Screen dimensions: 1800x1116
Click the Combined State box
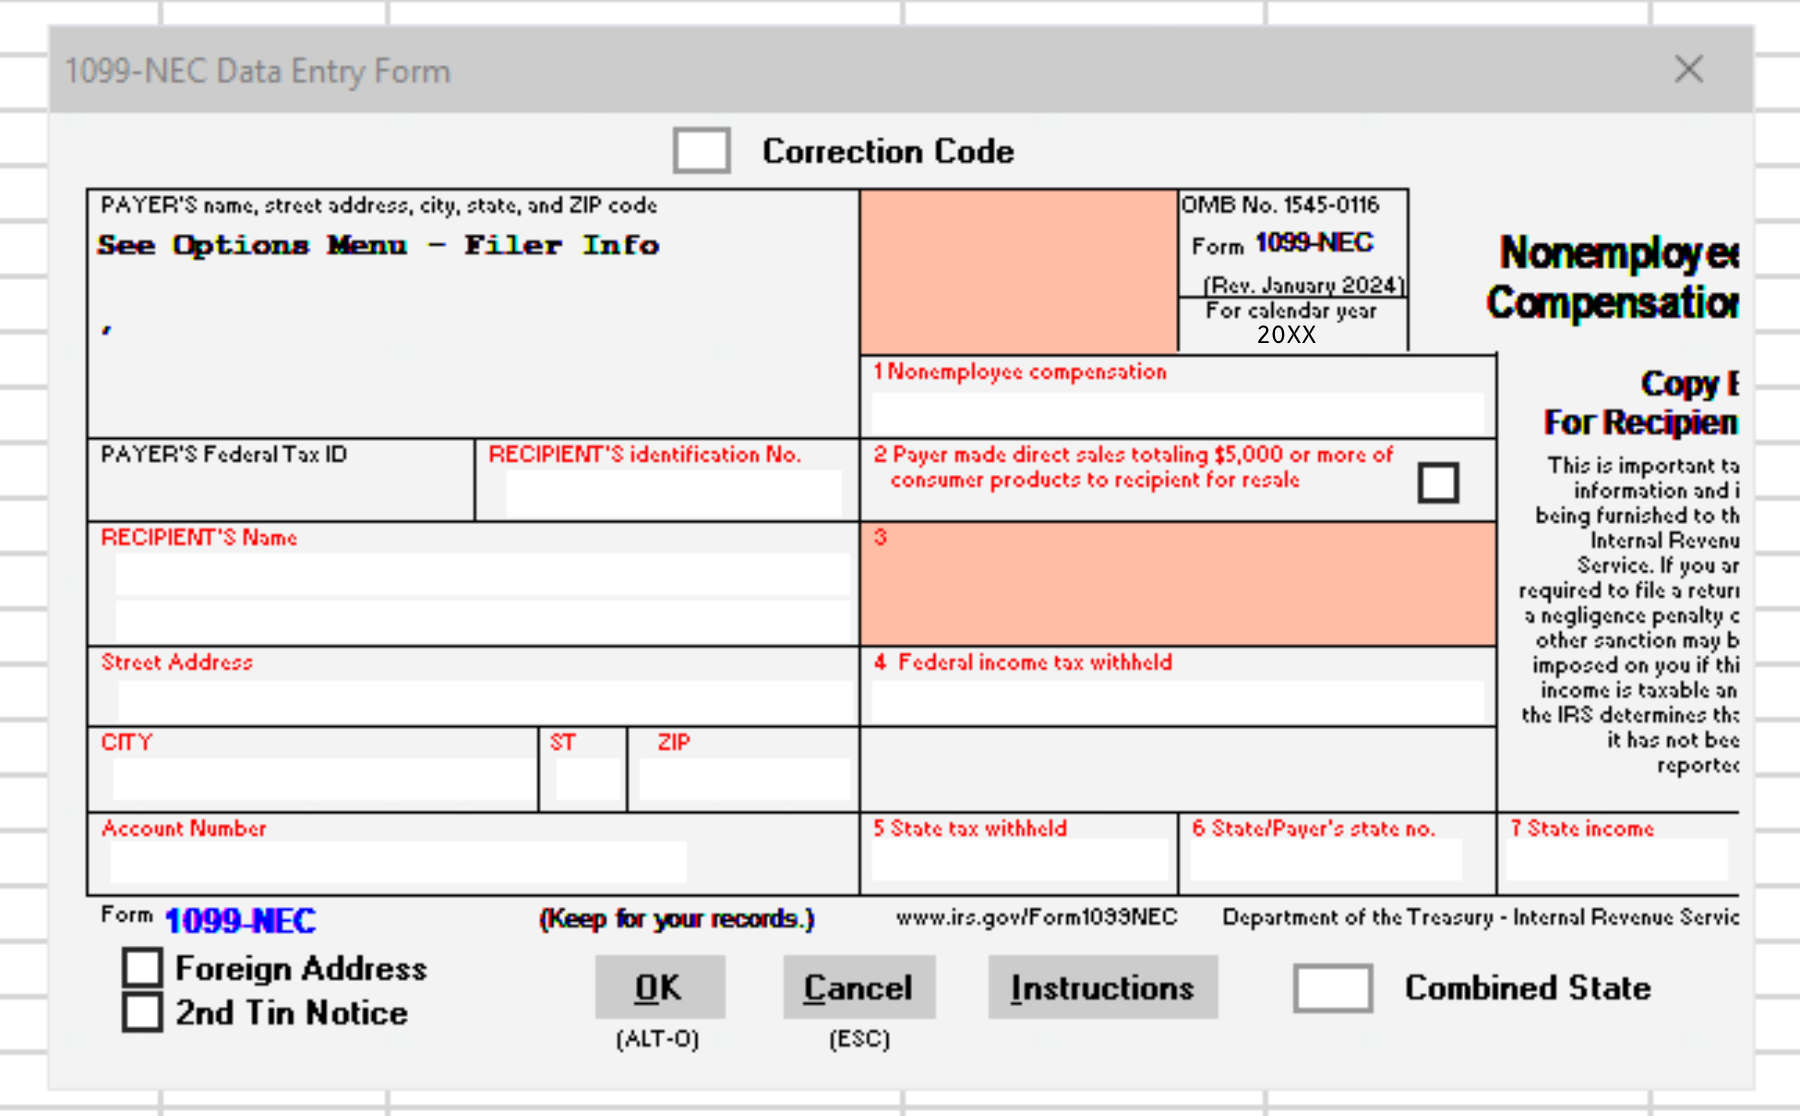pyautogui.click(x=1332, y=988)
